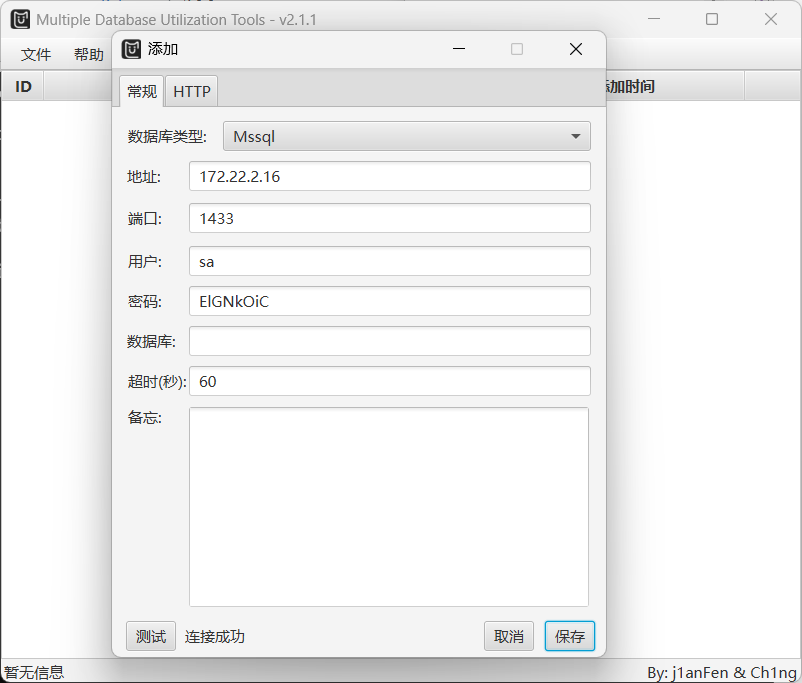Viewport: 802px width, 683px height.
Task: Click the 保存 button
Action: (570, 636)
